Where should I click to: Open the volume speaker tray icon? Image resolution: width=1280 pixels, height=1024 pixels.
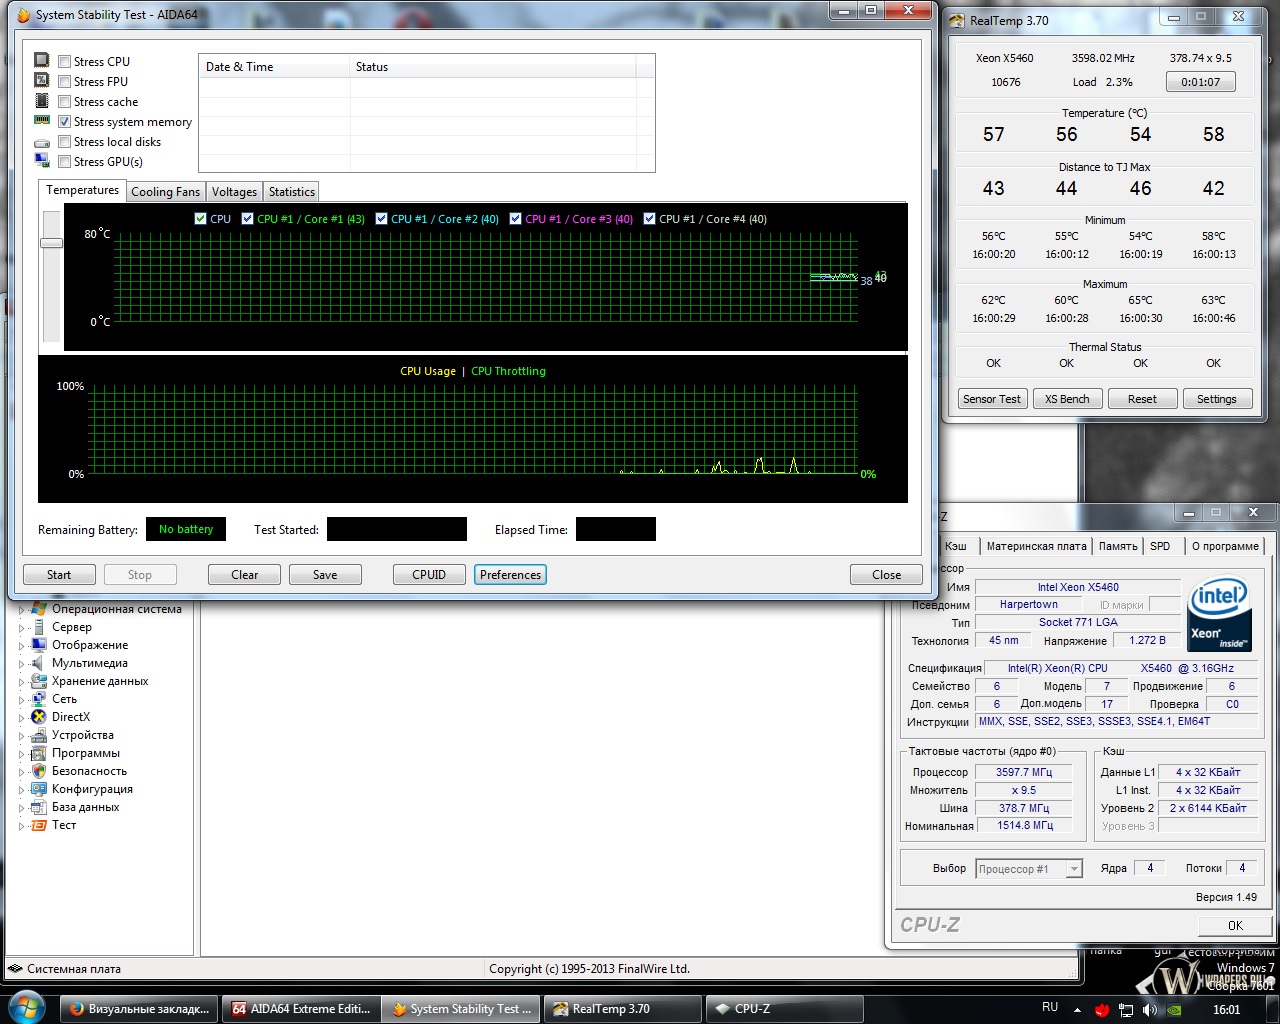tap(1150, 1009)
